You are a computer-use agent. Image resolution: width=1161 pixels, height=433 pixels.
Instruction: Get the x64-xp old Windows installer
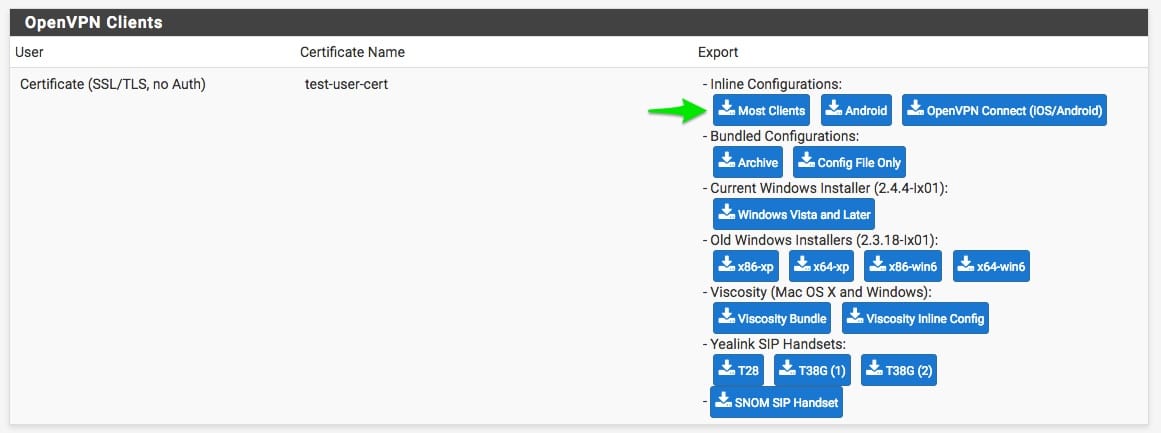(x=821, y=266)
